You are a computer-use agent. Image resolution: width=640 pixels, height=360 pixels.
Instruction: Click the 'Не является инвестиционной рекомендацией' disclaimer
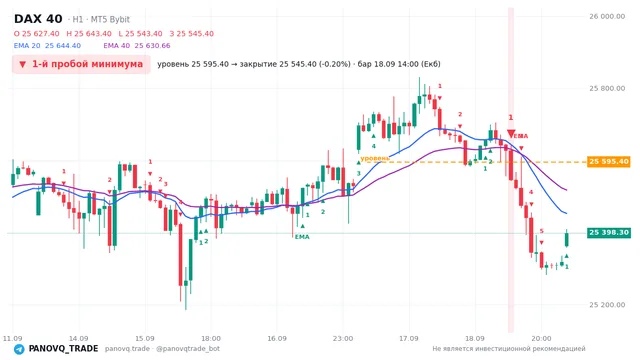pyautogui.click(x=509, y=349)
